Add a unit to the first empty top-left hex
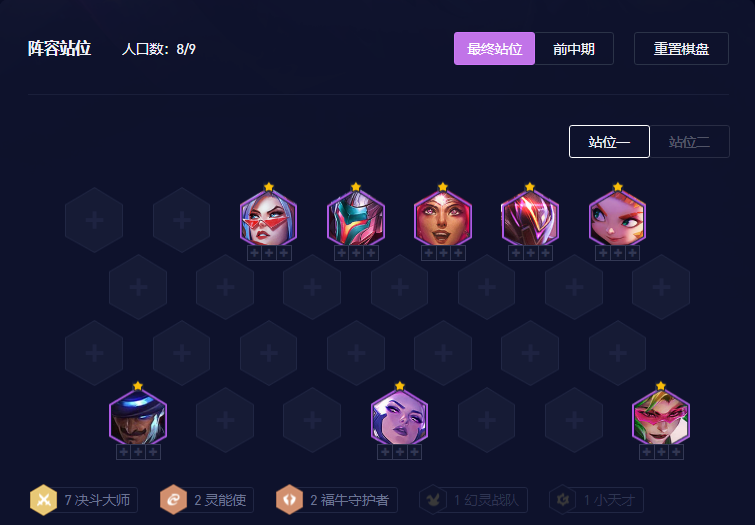This screenshot has height=525, width=755. point(94,220)
